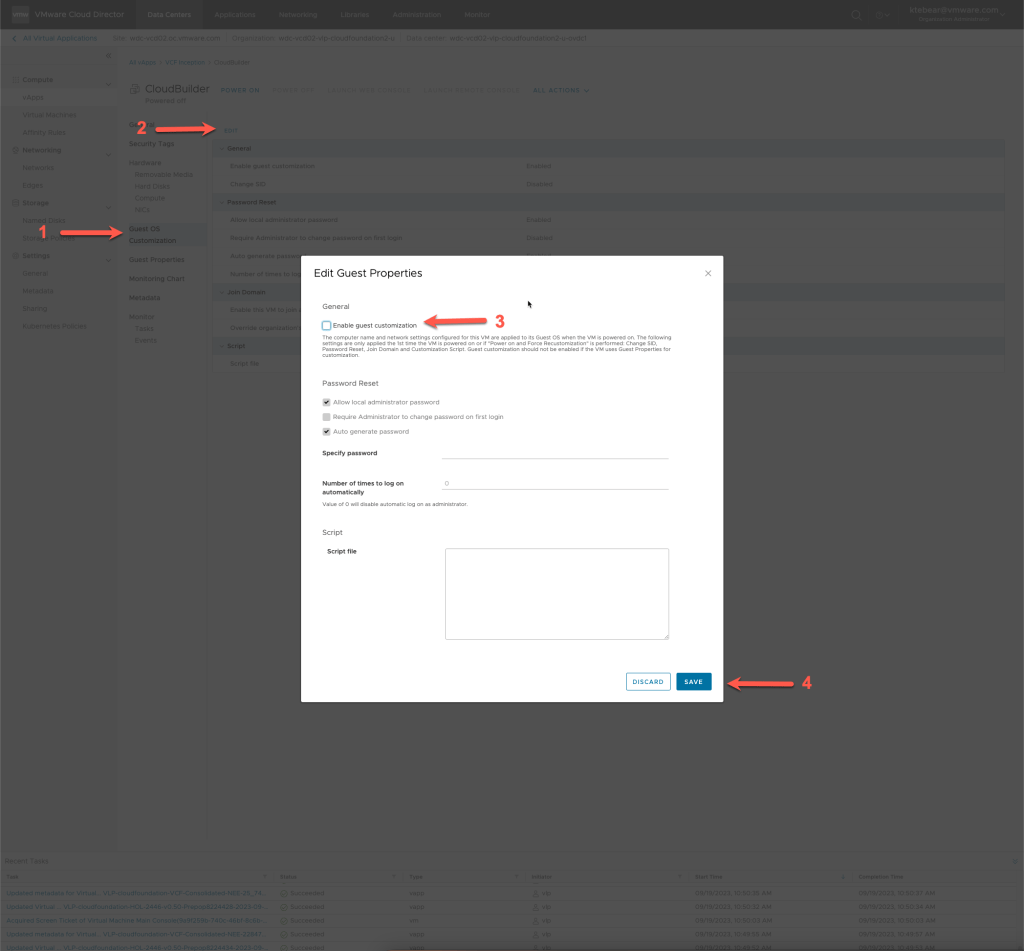Open Affinity Rules in left navigation
The width and height of the screenshot is (1024, 951).
click(x=44, y=133)
